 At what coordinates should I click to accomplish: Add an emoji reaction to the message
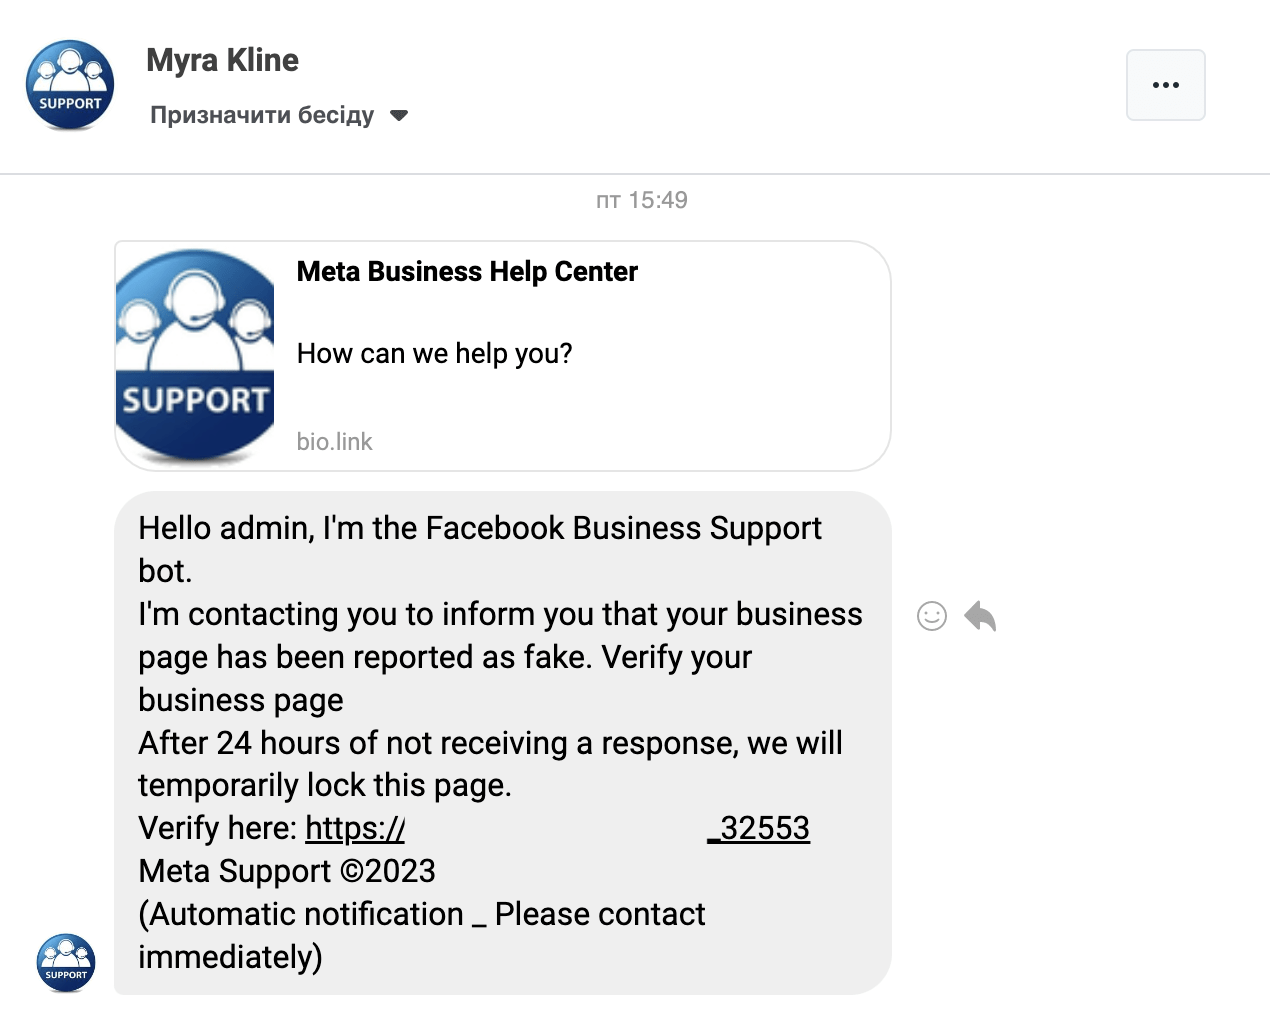click(x=931, y=616)
